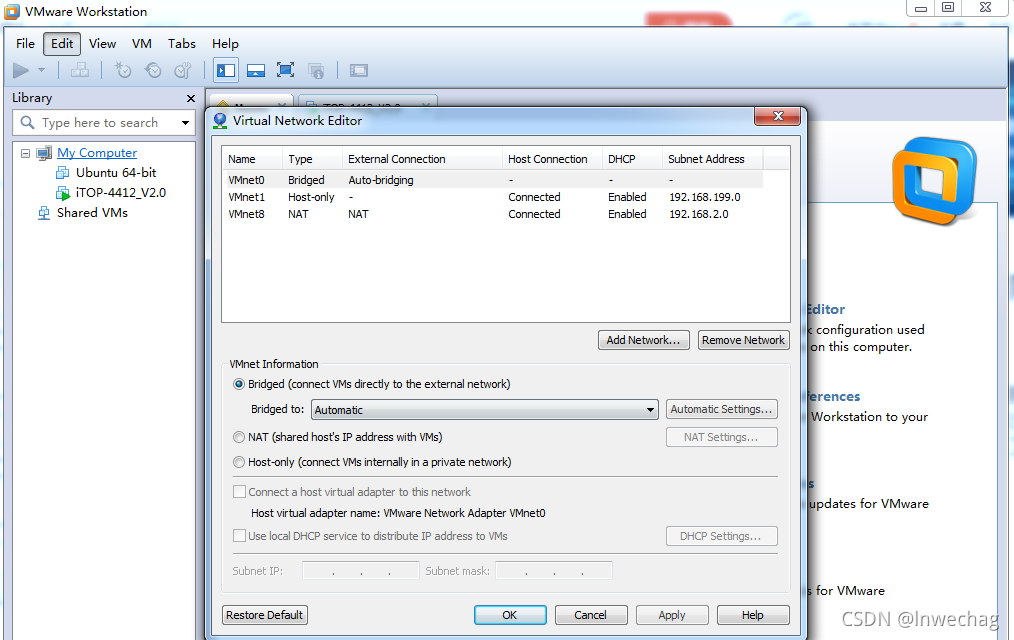Check Use local DHCP service checkbox

pos(239,536)
